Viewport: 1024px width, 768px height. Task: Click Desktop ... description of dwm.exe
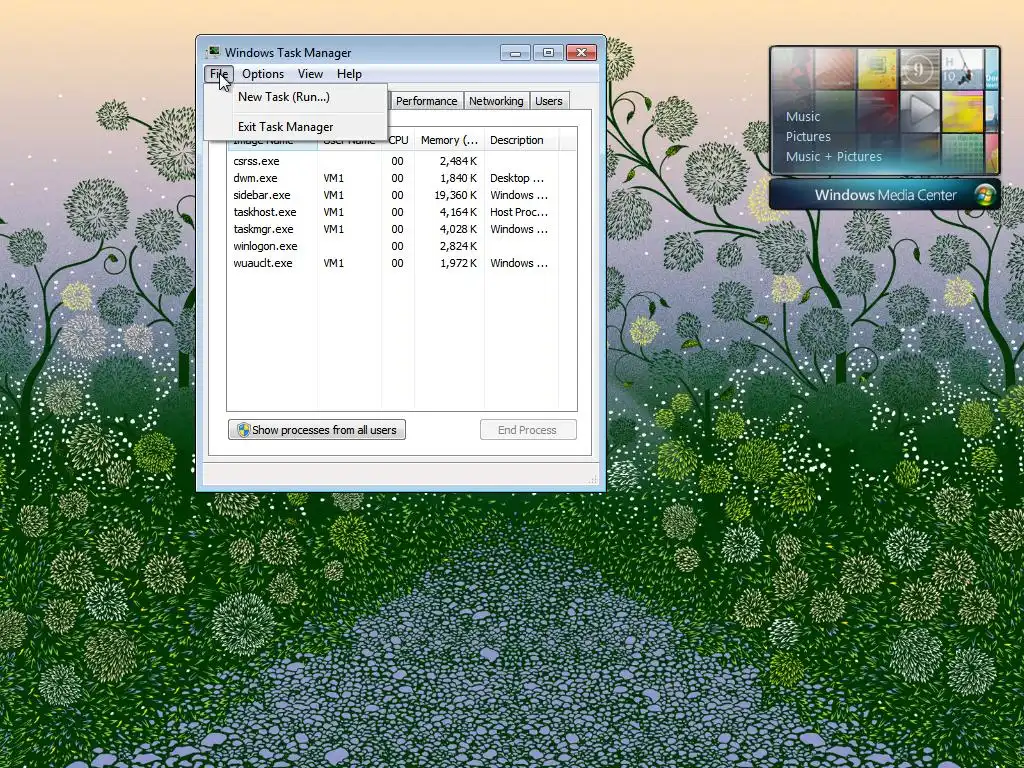pos(517,178)
